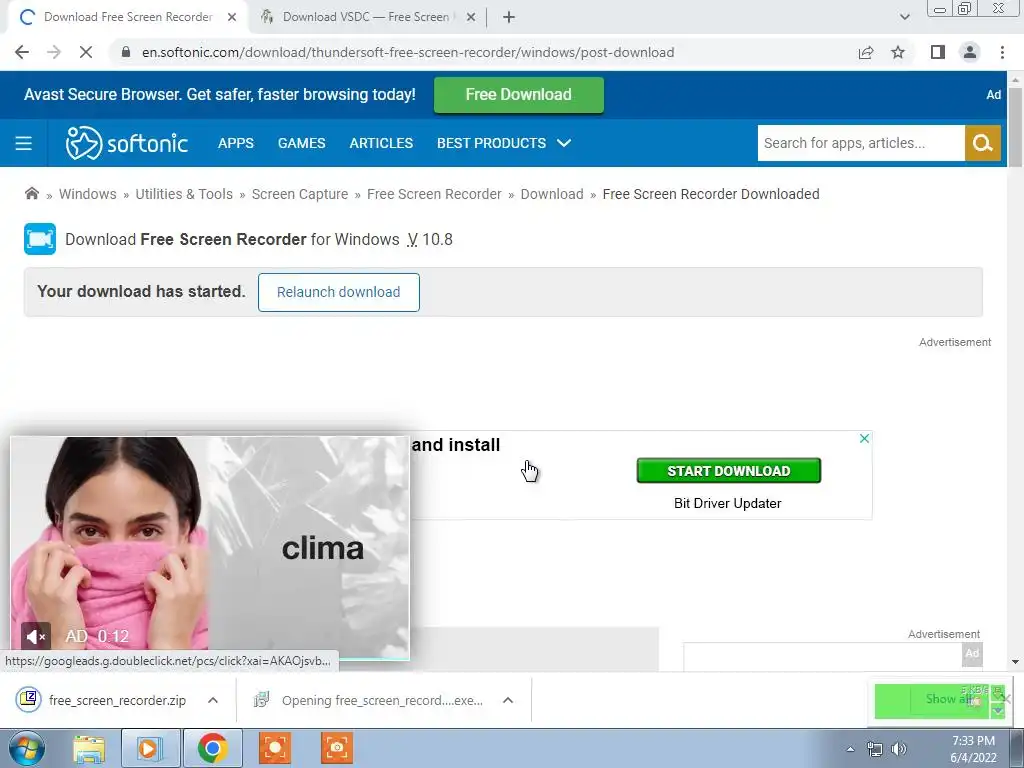
Task: Go to home via breadcrumb house icon
Action: 31,193
